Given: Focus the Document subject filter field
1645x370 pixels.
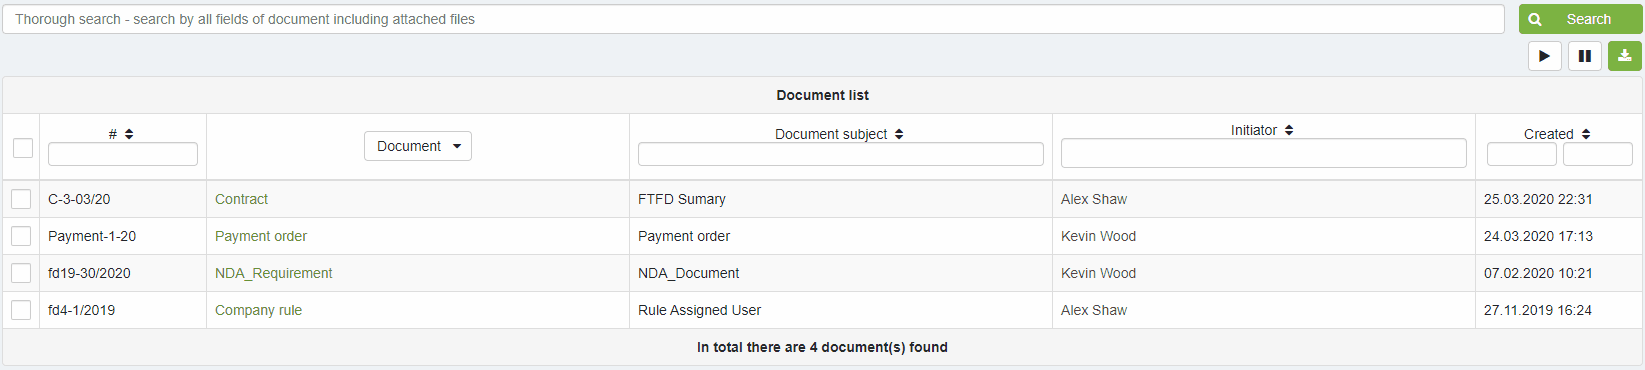Looking at the screenshot, I should pyautogui.click(x=841, y=154).
